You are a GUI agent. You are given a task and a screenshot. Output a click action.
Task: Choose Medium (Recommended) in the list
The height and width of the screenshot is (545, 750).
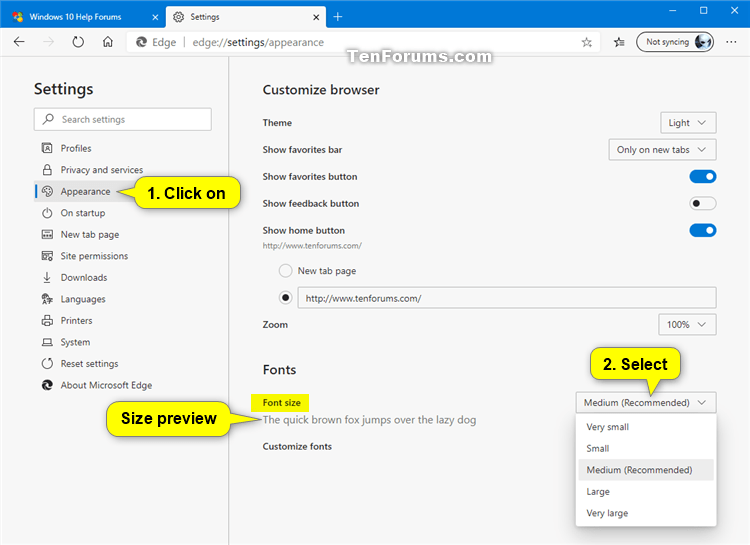pos(646,470)
